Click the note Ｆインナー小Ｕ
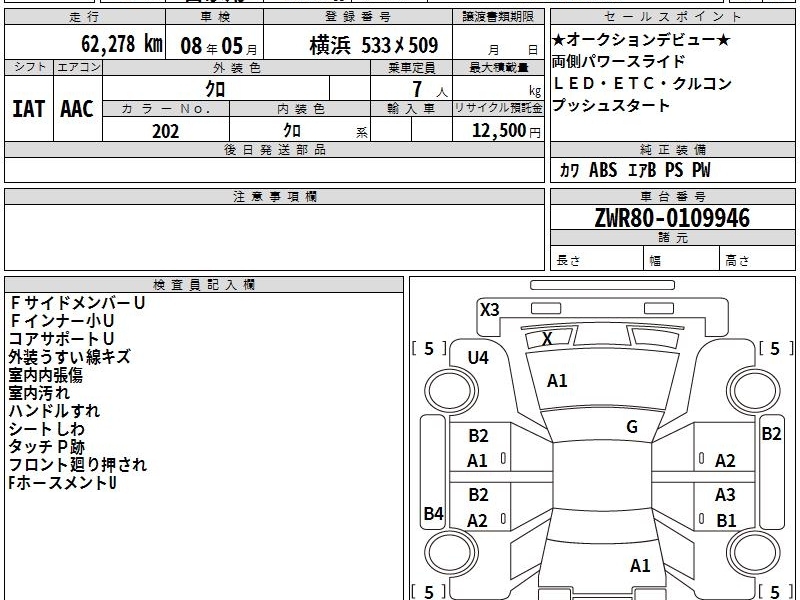This screenshot has height=600, width=800. tap(61, 321)
